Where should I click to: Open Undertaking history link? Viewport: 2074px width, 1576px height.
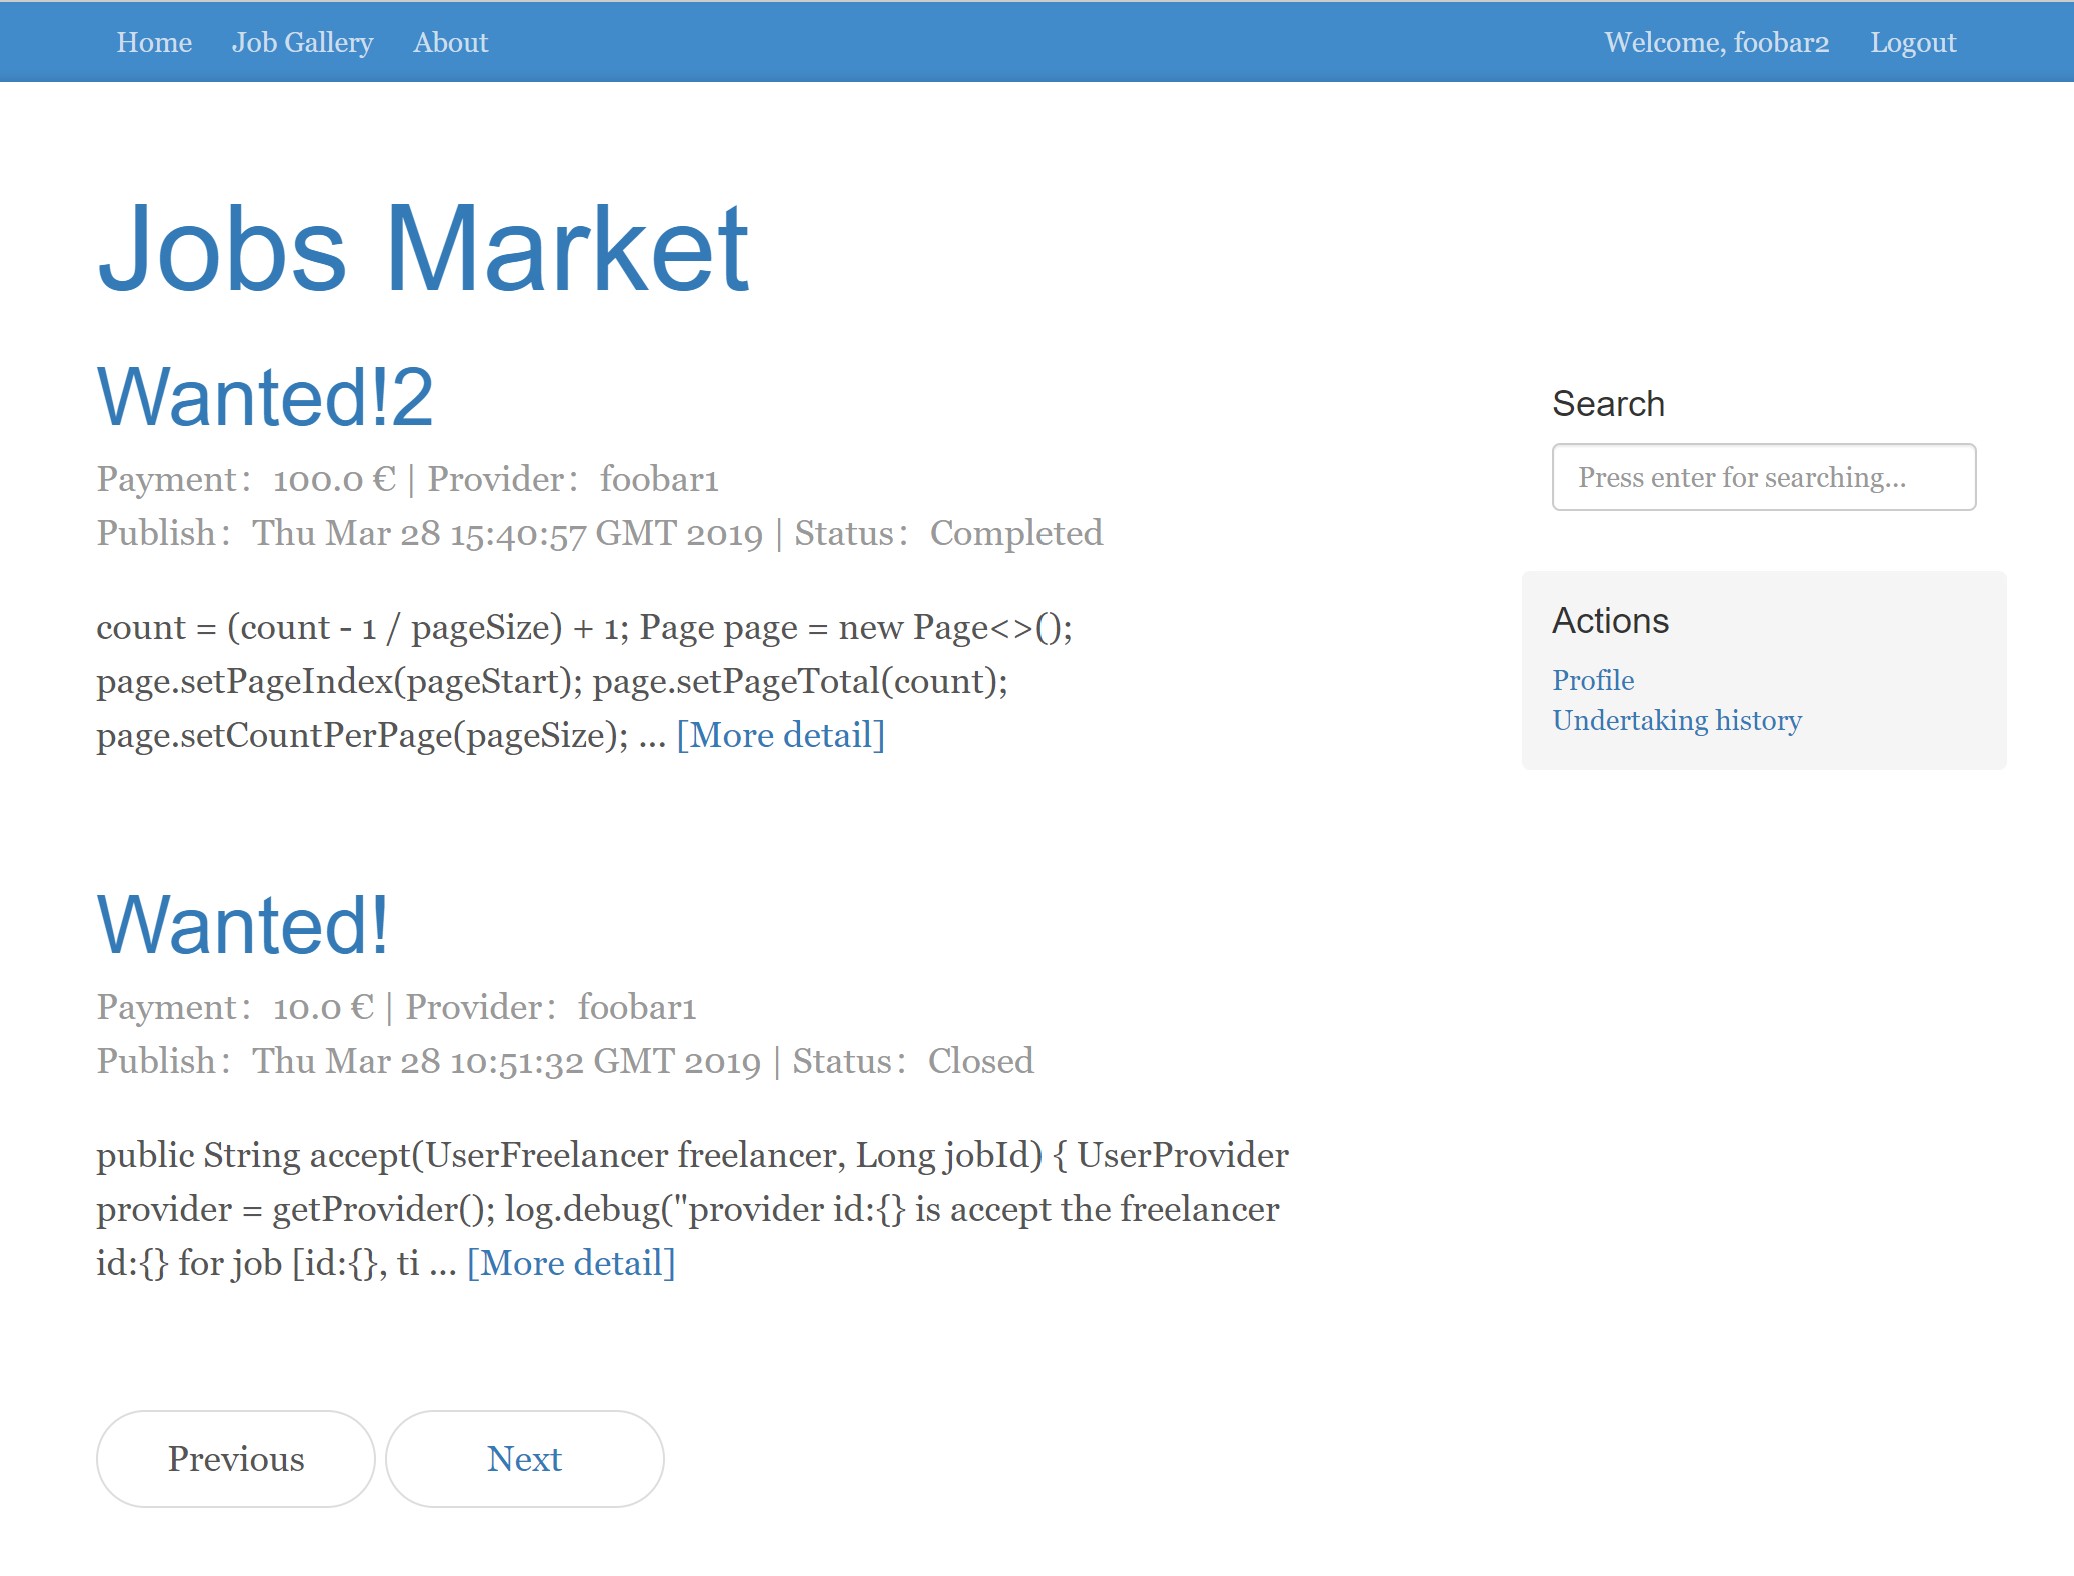pyautogui.click(x=1676, y=720)
